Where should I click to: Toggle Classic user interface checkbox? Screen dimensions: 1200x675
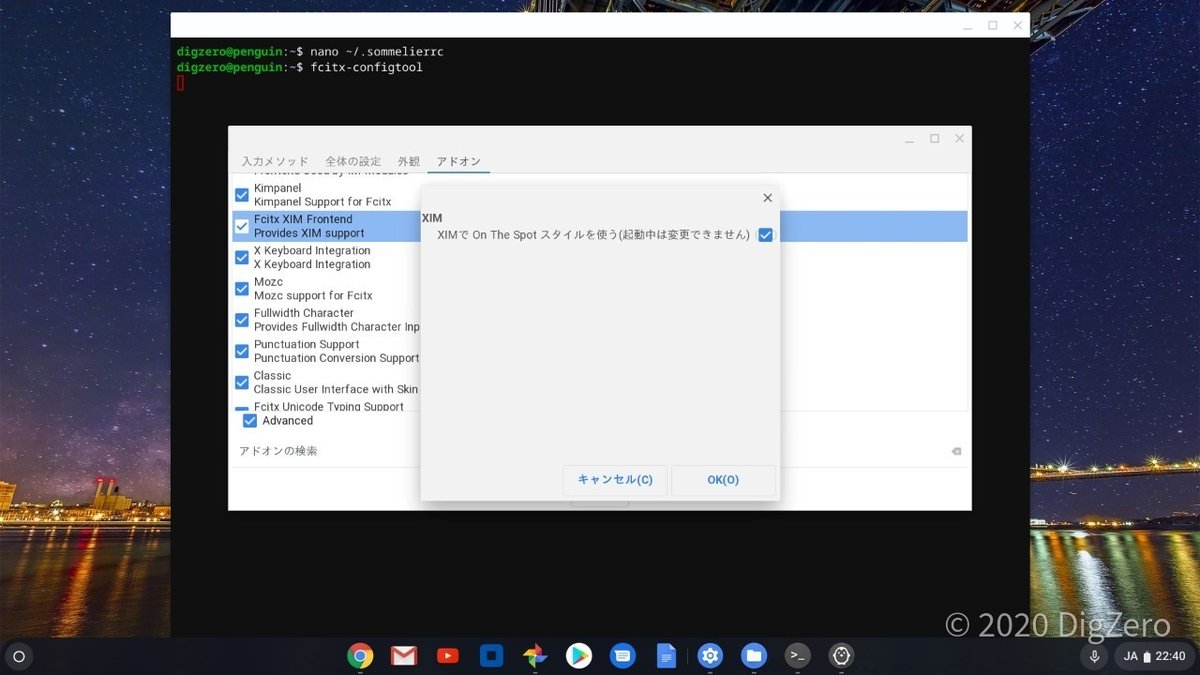242,382
